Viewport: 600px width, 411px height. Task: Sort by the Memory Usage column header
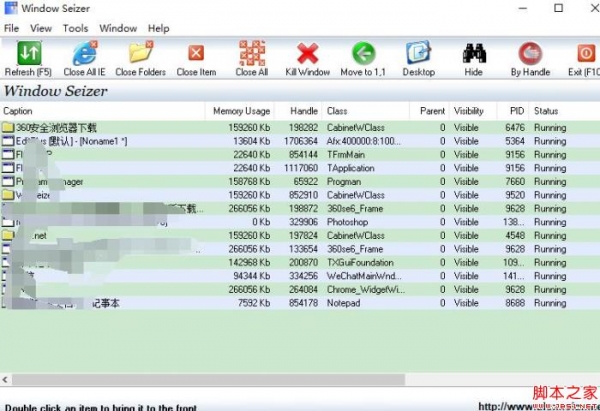point(240,111)
